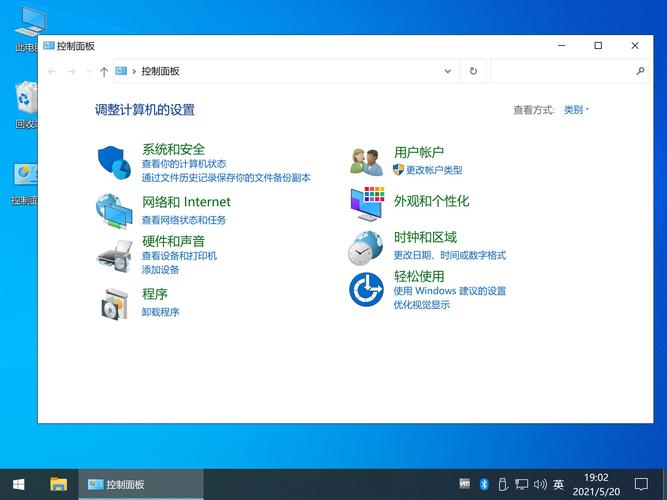
Task: Open the volume speaker tray icon
Action: pyautogui.click(x=540, y=484)
